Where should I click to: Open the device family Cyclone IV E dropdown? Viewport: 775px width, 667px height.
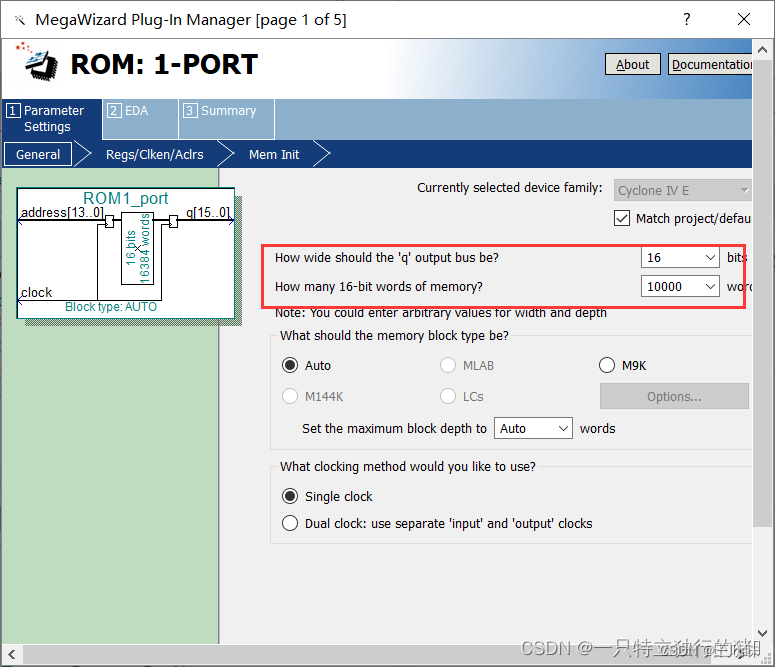(683, 190)
